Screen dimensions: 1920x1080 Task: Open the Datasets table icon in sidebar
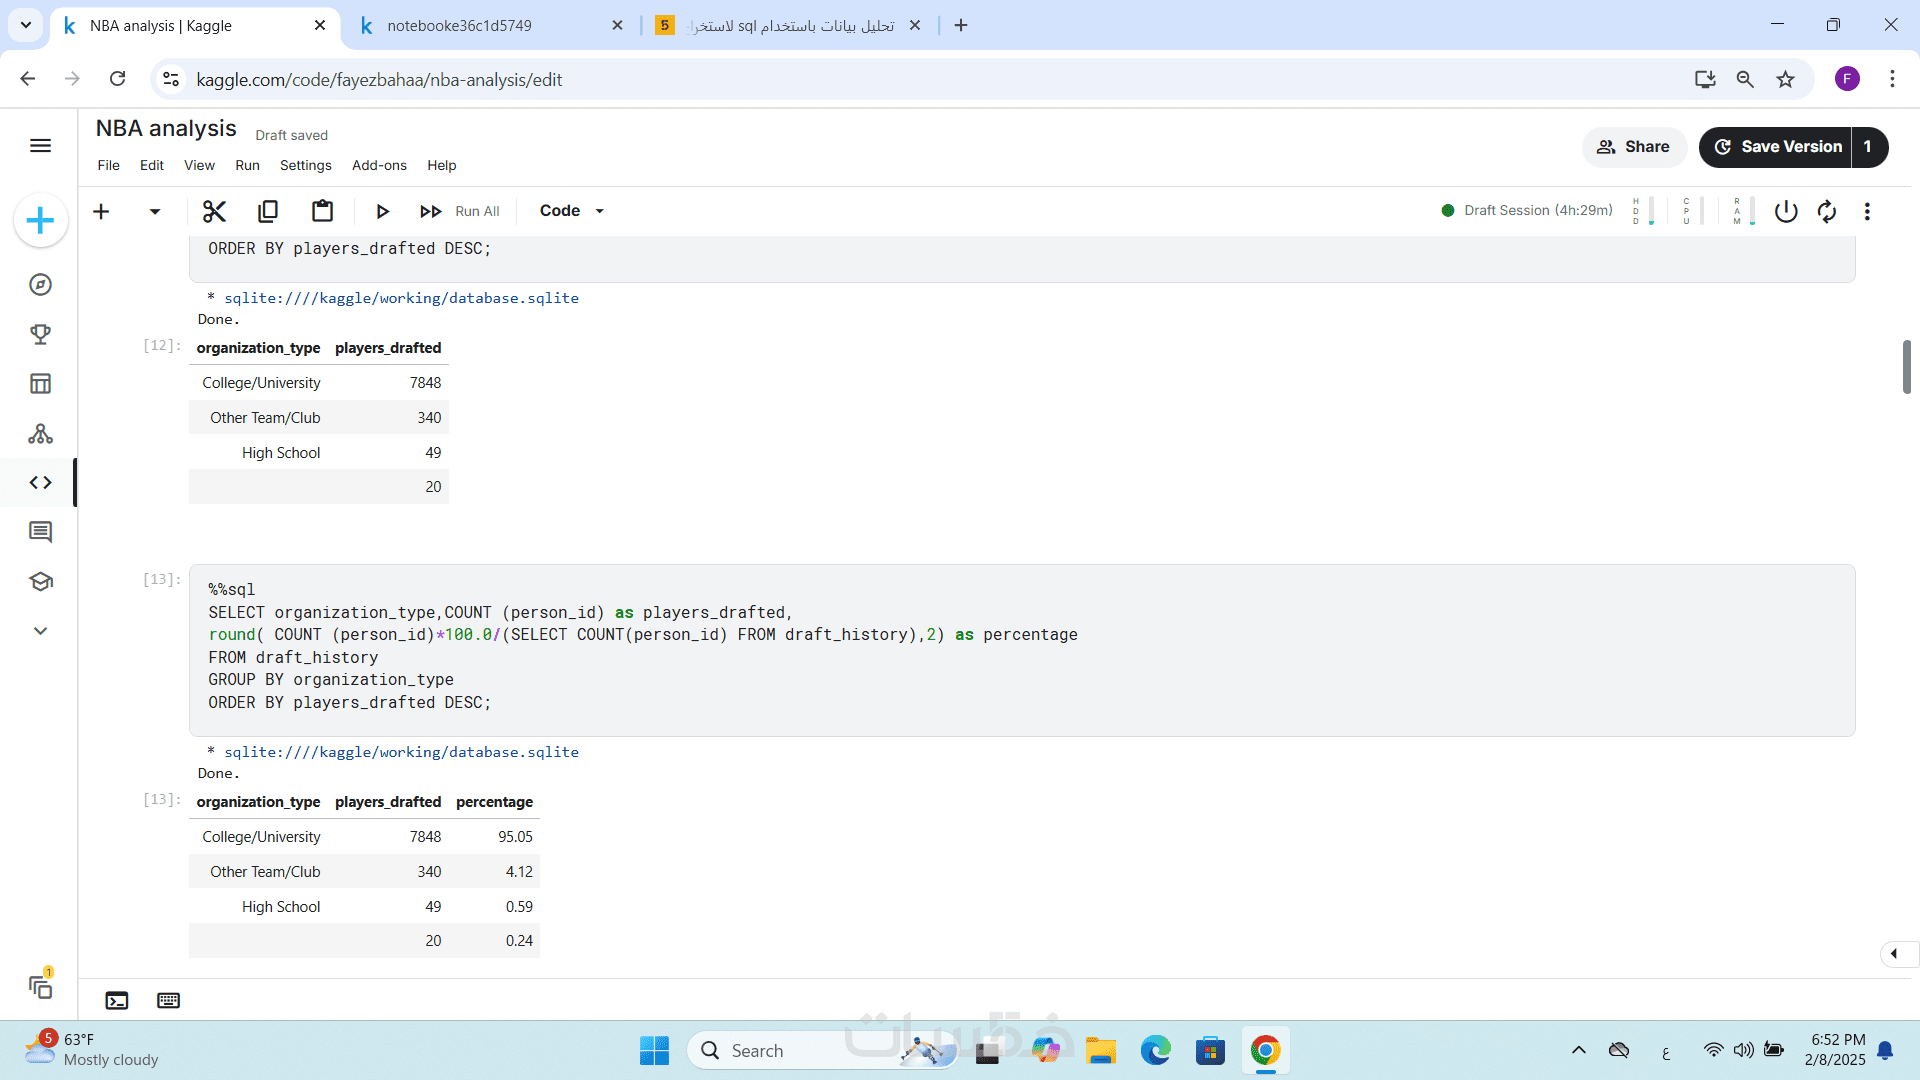[x=40, y=384]
